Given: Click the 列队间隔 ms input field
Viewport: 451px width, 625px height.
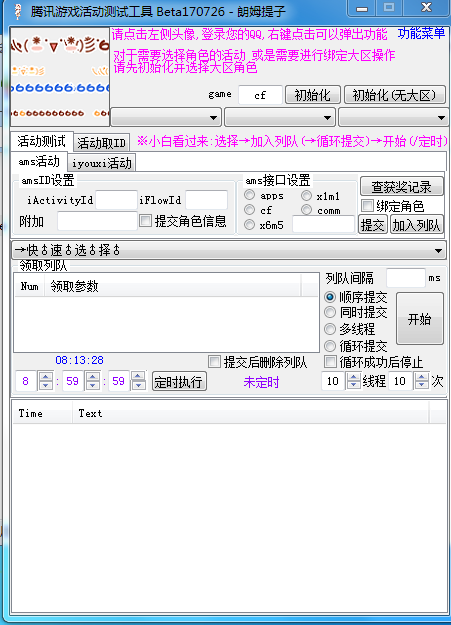Looking at the screenshot, I should [406, 278].
